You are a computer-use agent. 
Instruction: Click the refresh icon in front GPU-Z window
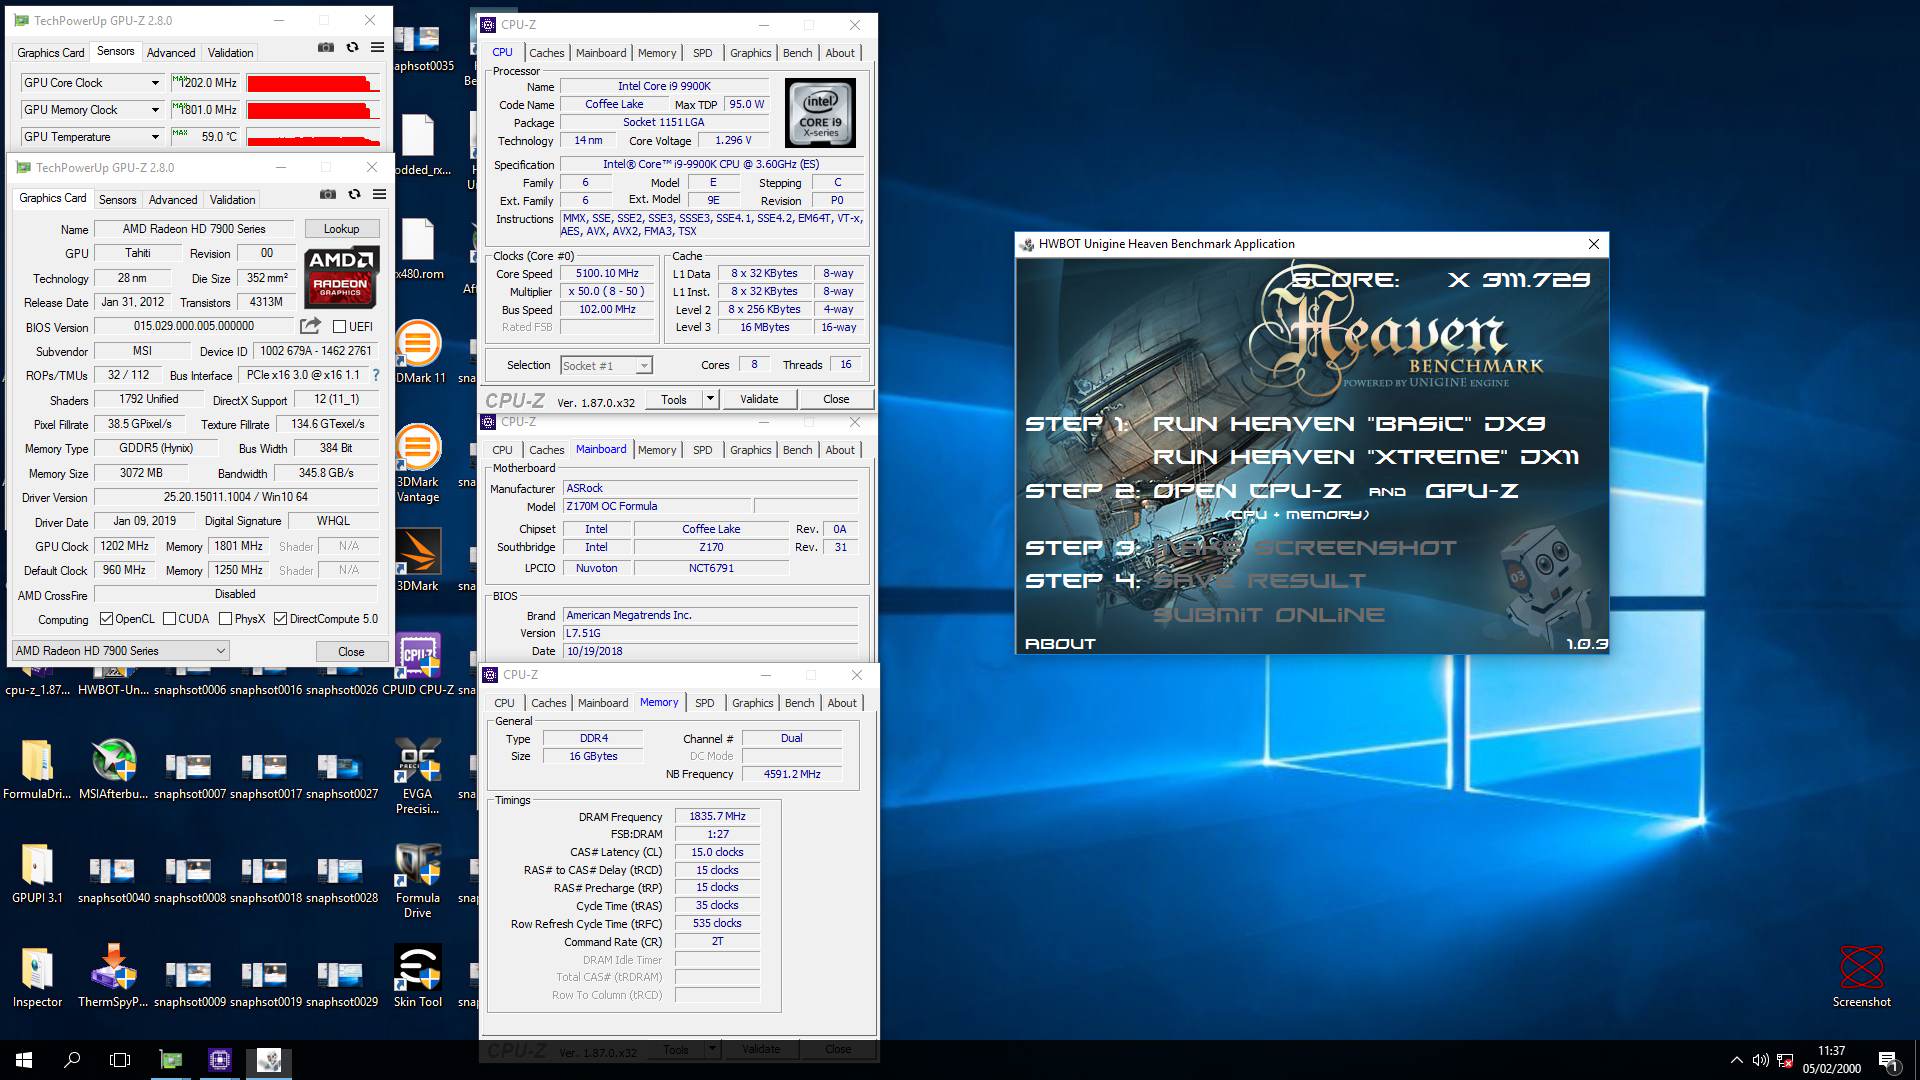click(354, 194)
